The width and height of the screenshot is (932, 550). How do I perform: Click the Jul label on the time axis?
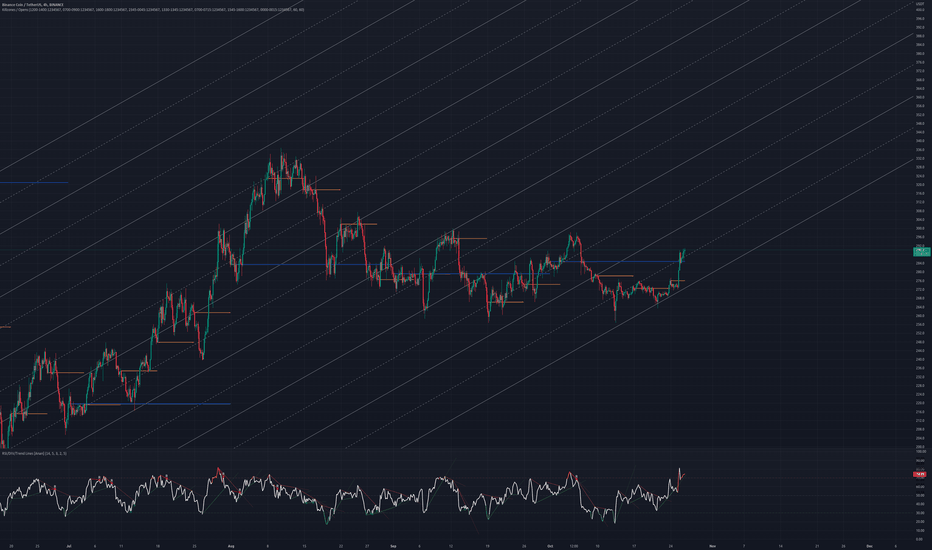(68, 545)
